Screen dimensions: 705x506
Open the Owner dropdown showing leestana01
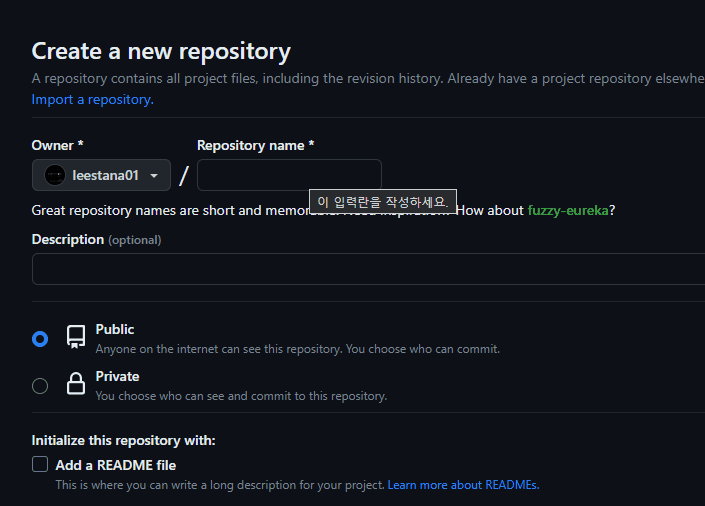coord(101,175)
